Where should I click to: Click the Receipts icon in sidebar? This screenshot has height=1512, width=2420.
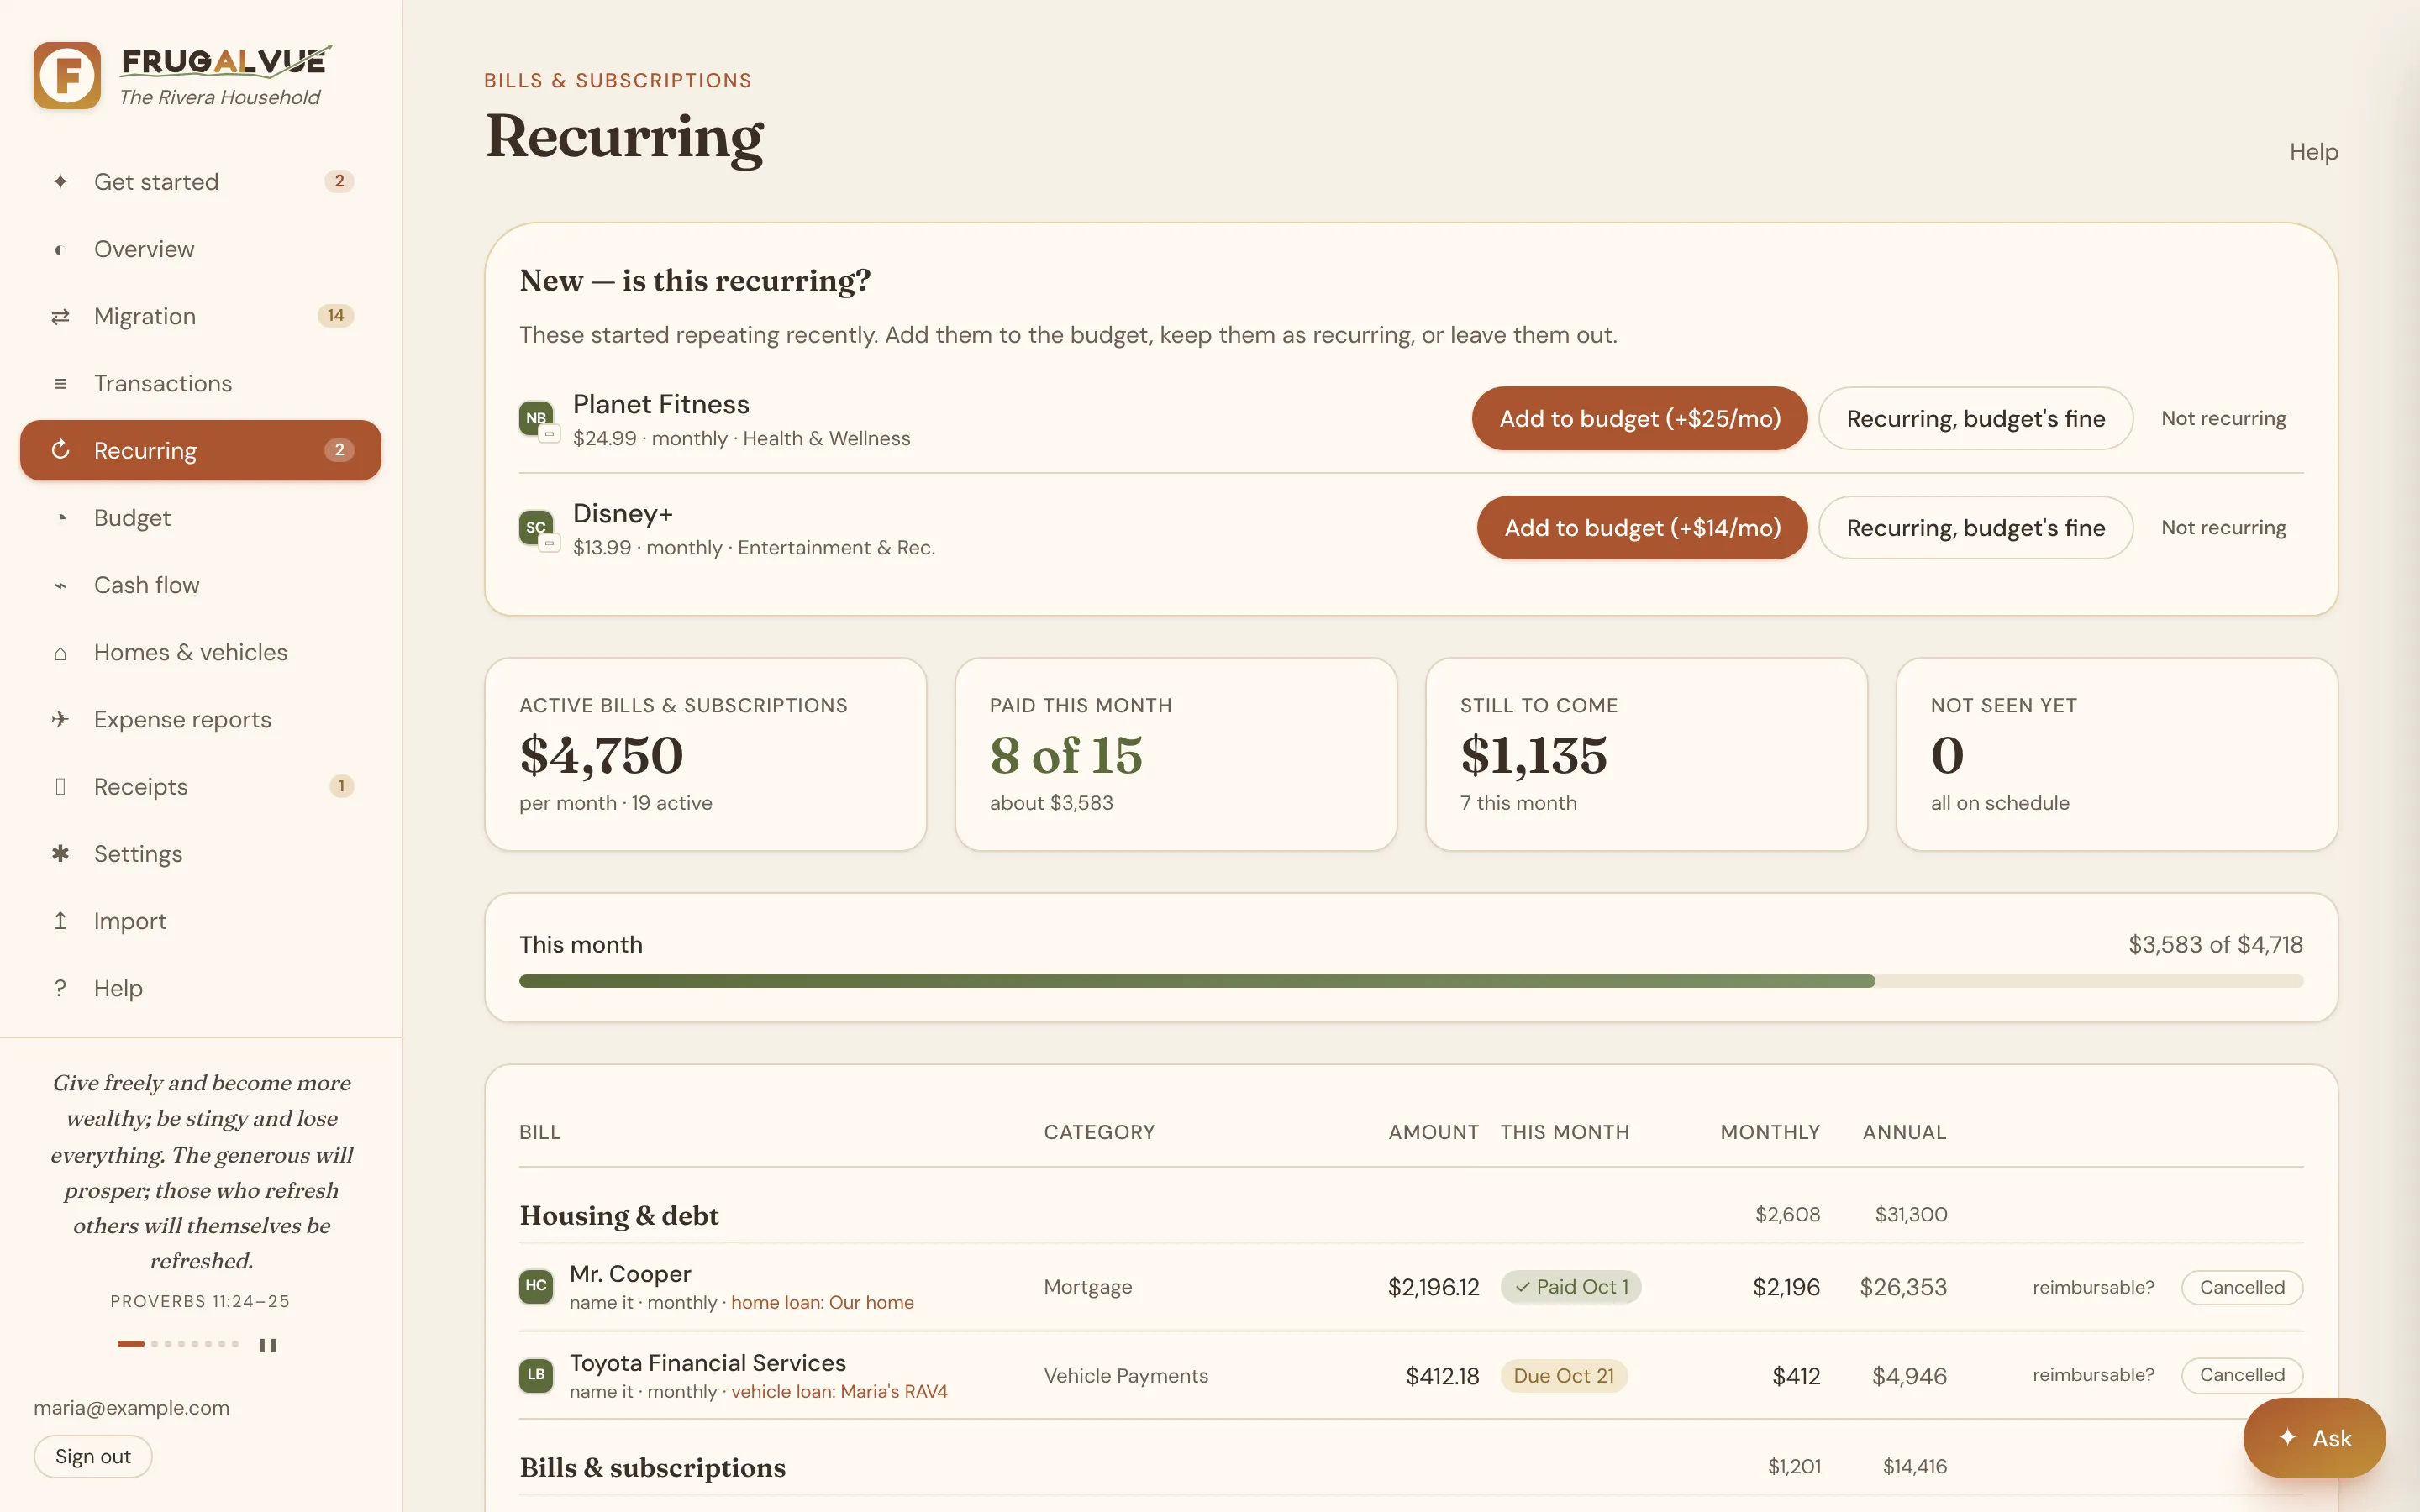[60, 786]
